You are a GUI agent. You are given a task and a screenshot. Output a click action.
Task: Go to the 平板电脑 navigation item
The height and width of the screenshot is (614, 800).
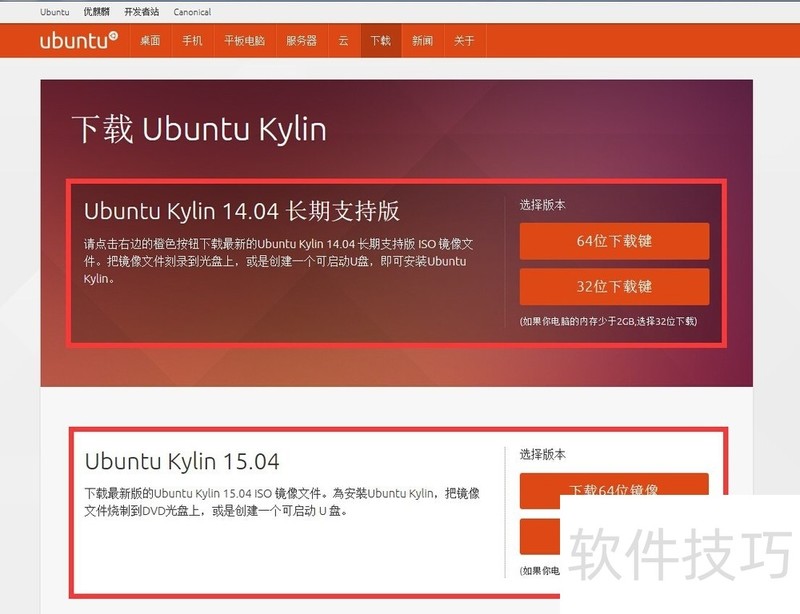click(244, 41)
